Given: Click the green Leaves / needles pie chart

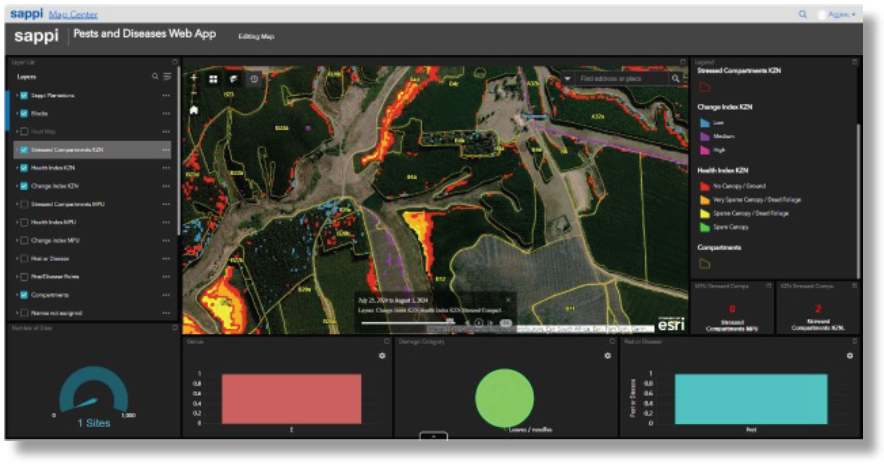Looking at the screenshot, I should (505, 398).
